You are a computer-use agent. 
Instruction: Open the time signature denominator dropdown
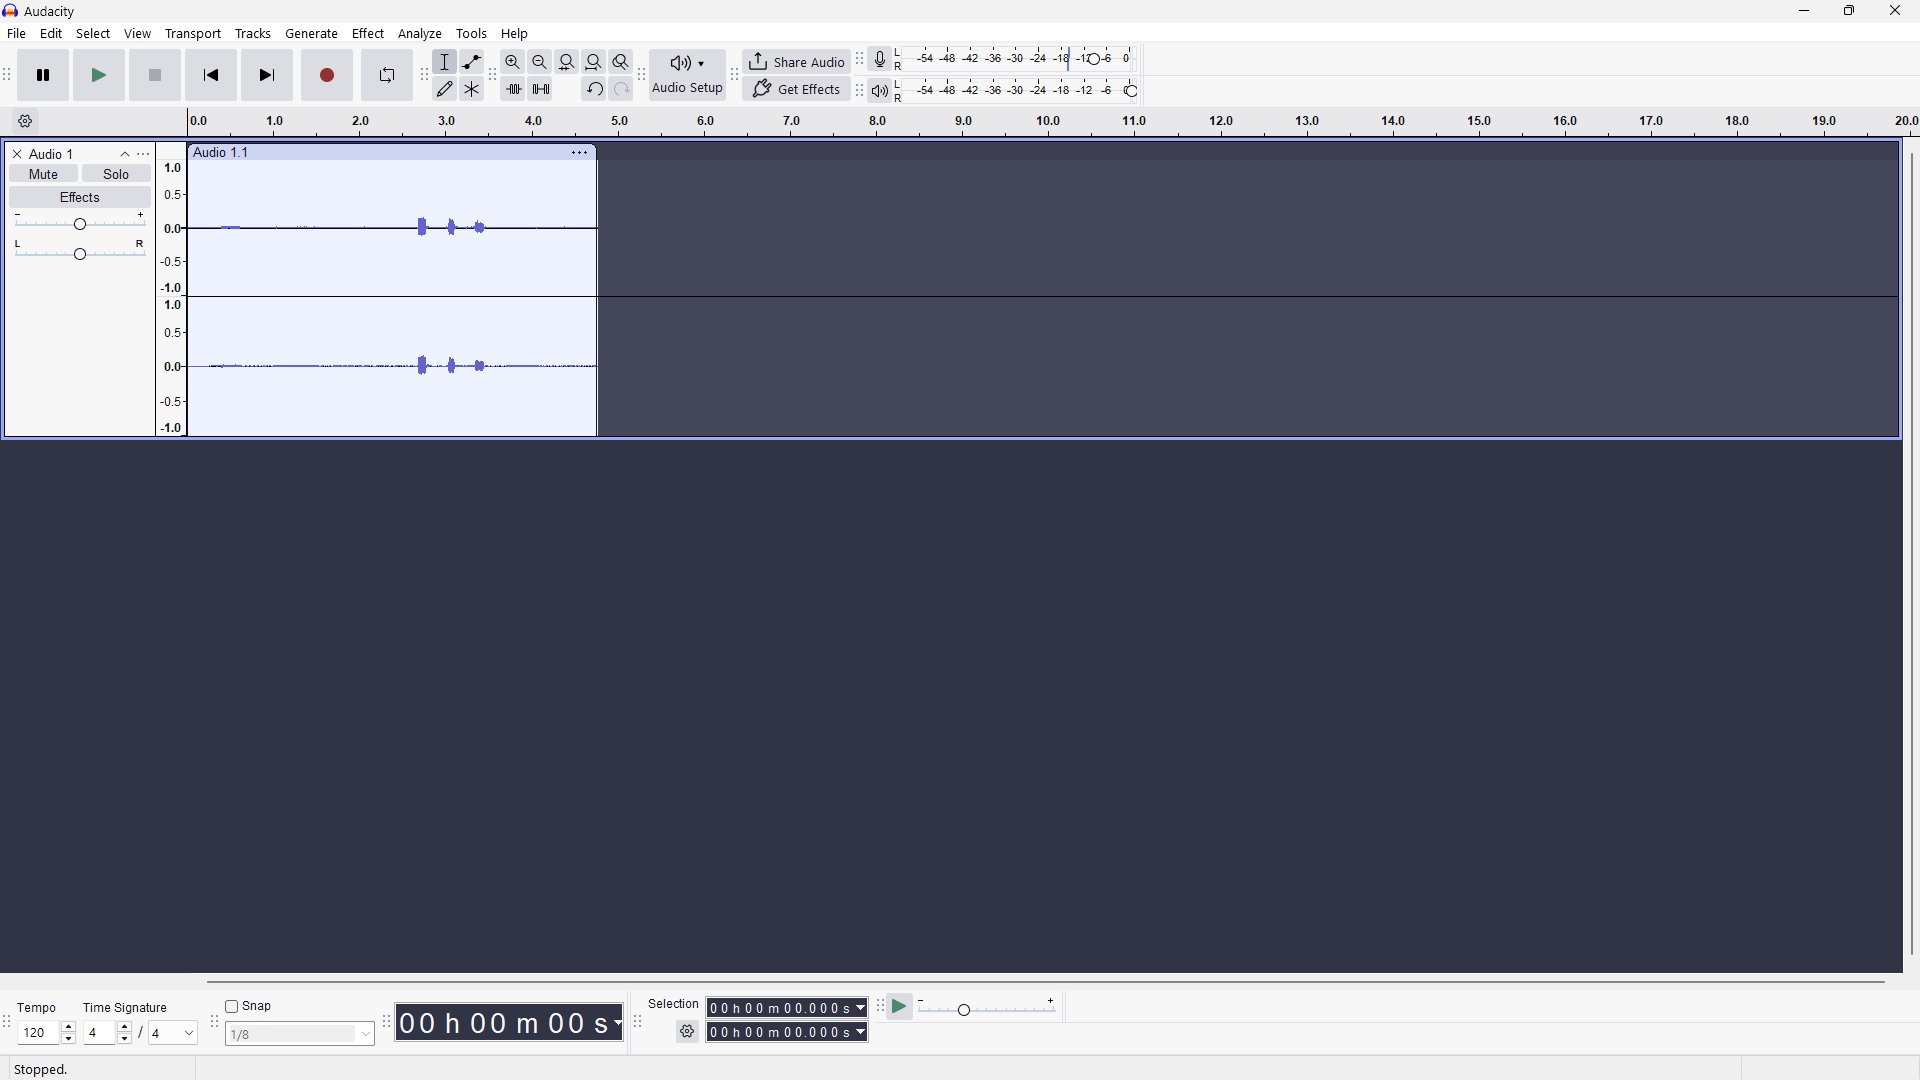pyautogui.click(x=173, y=1033)
